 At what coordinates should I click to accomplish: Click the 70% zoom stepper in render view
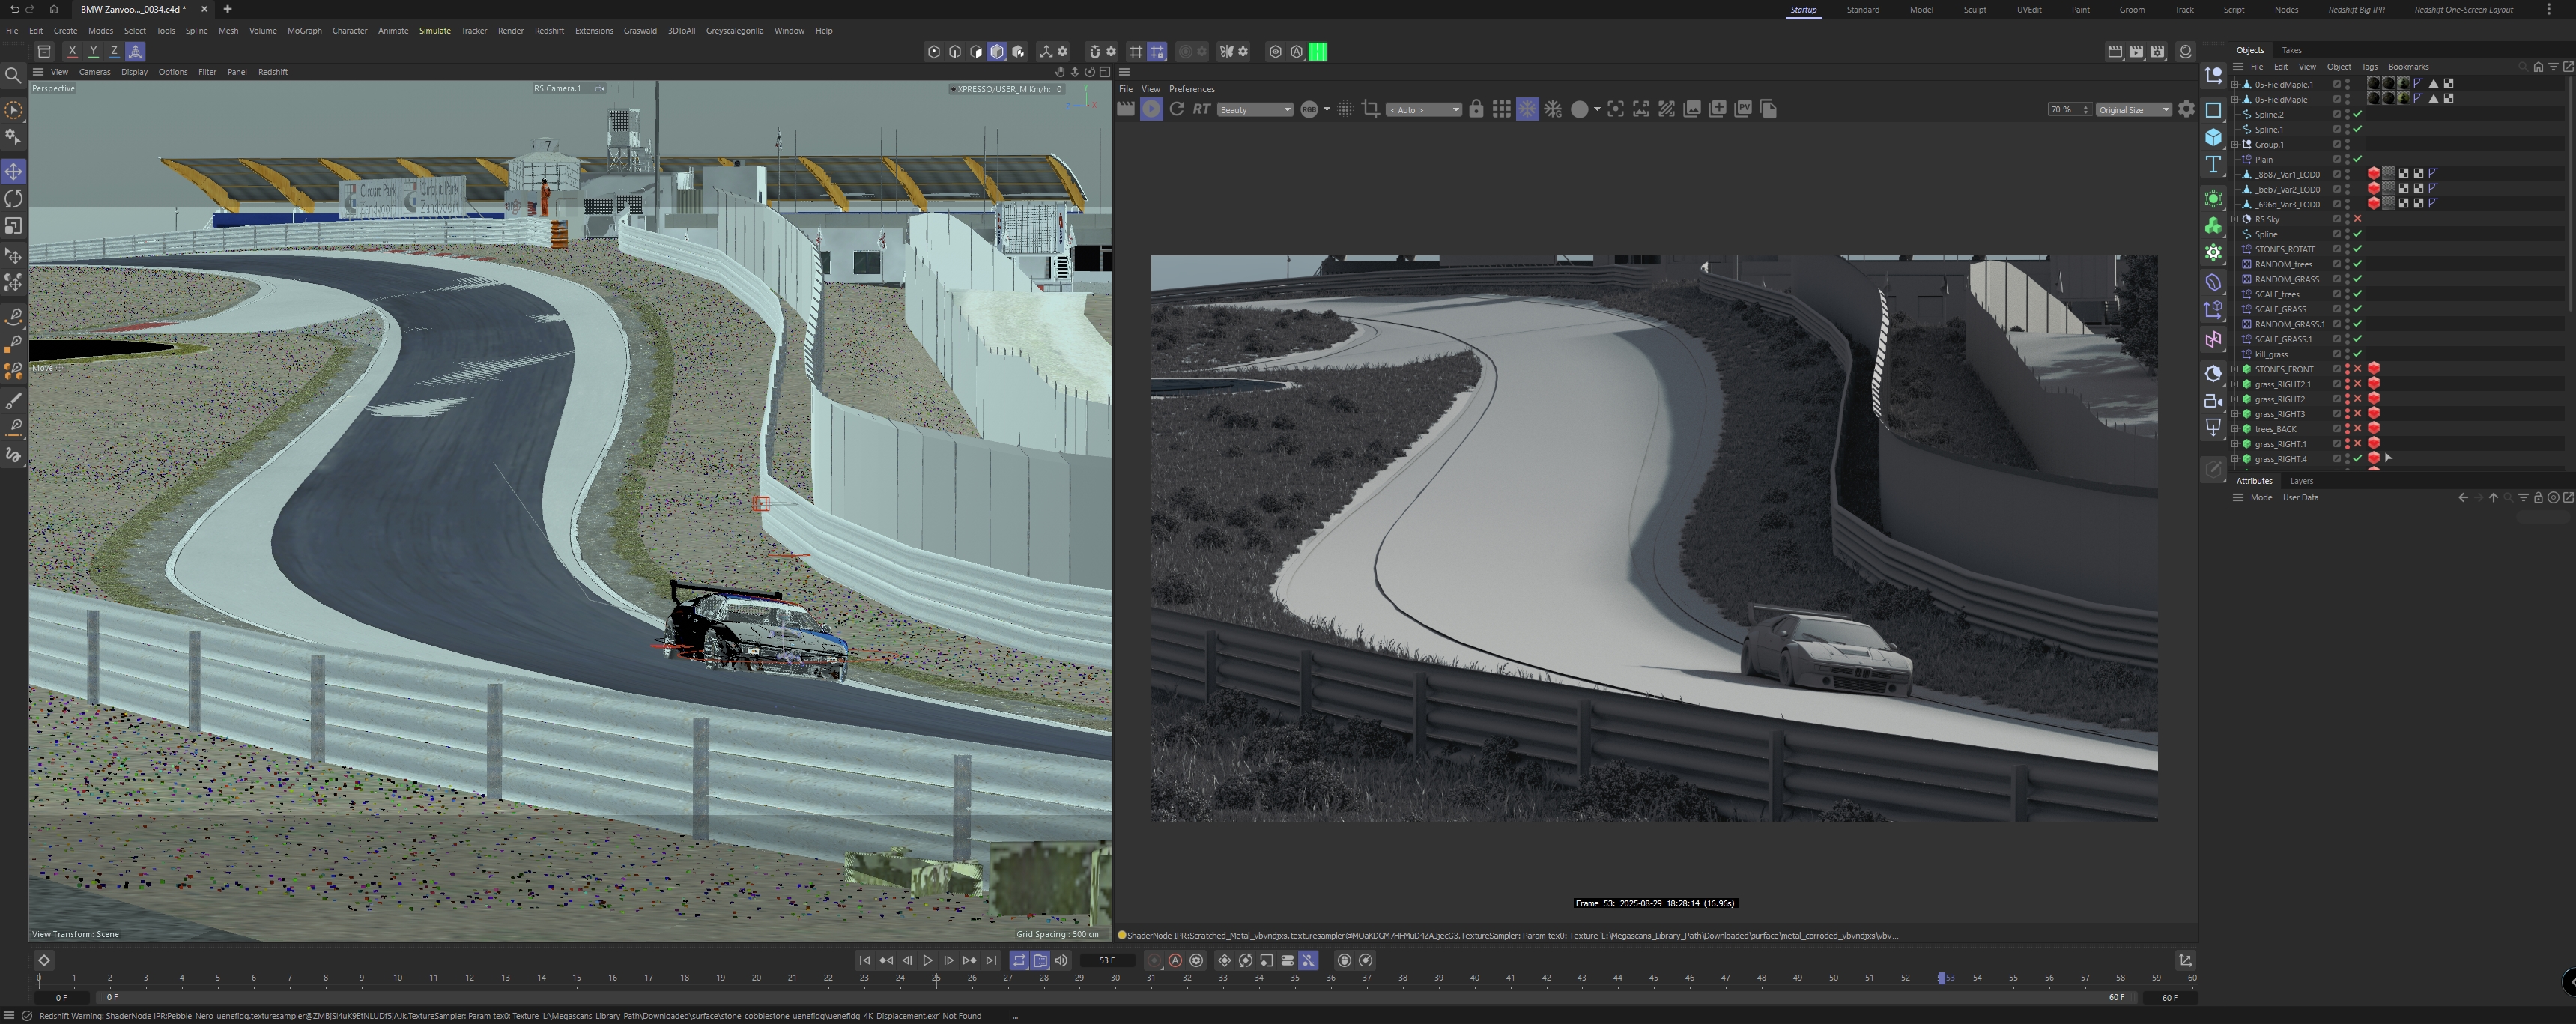pos(2086,109)
